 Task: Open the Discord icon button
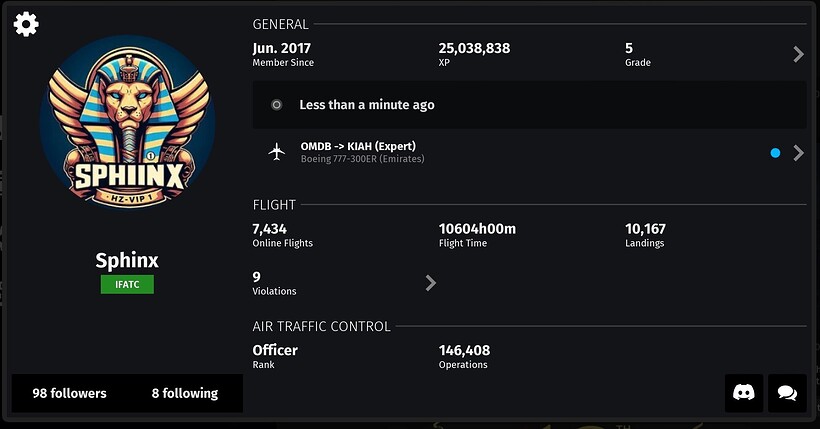pos(744,393)
